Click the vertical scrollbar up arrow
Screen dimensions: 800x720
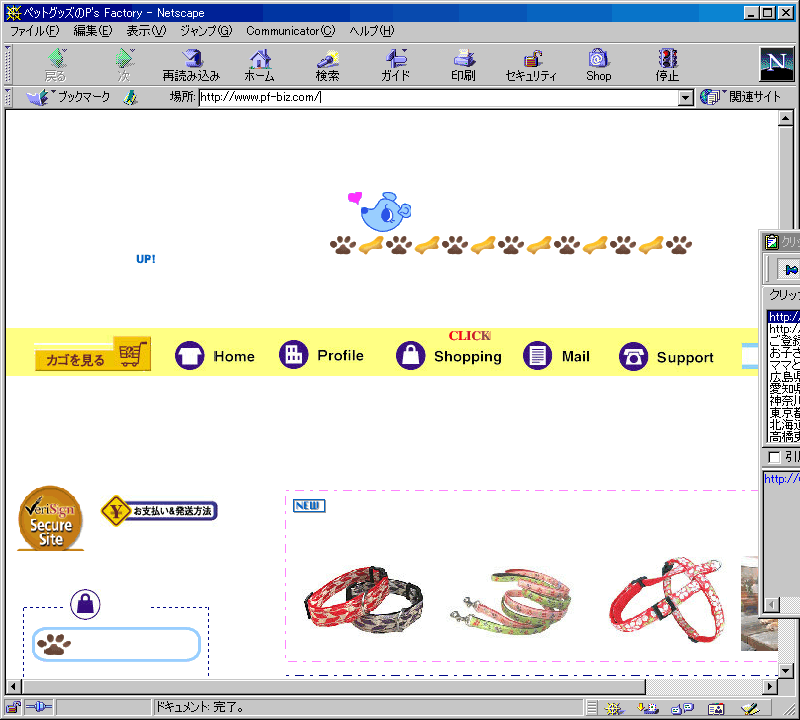(x=785, y=118)
